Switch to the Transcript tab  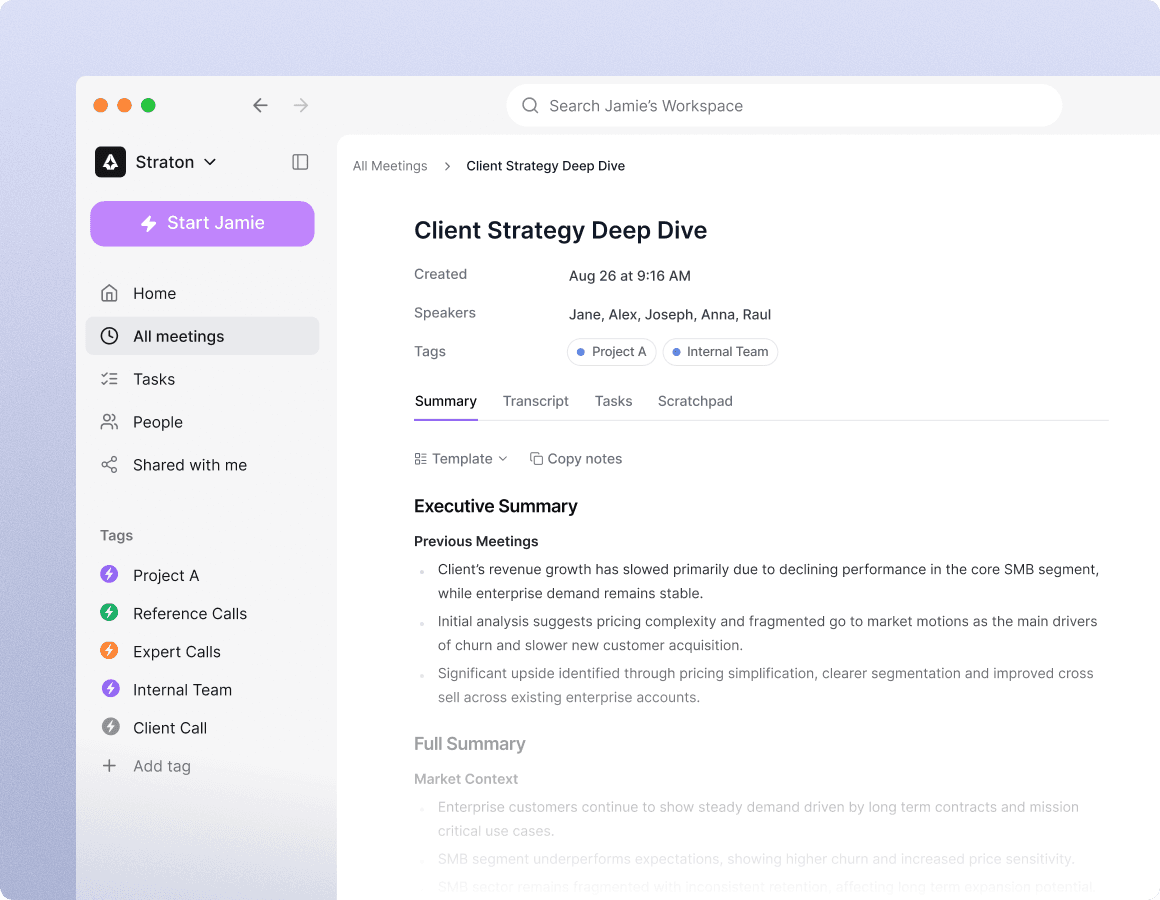535,401
